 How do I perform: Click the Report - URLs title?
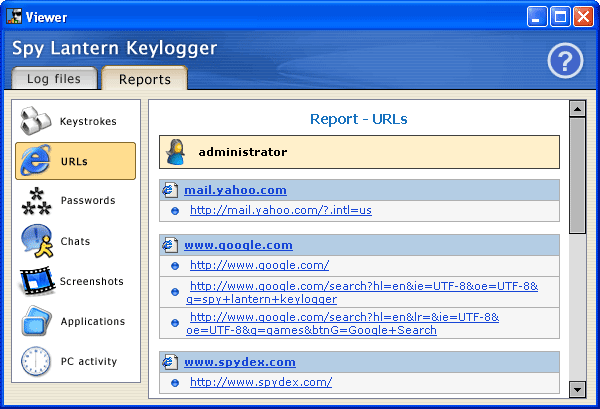359,119
